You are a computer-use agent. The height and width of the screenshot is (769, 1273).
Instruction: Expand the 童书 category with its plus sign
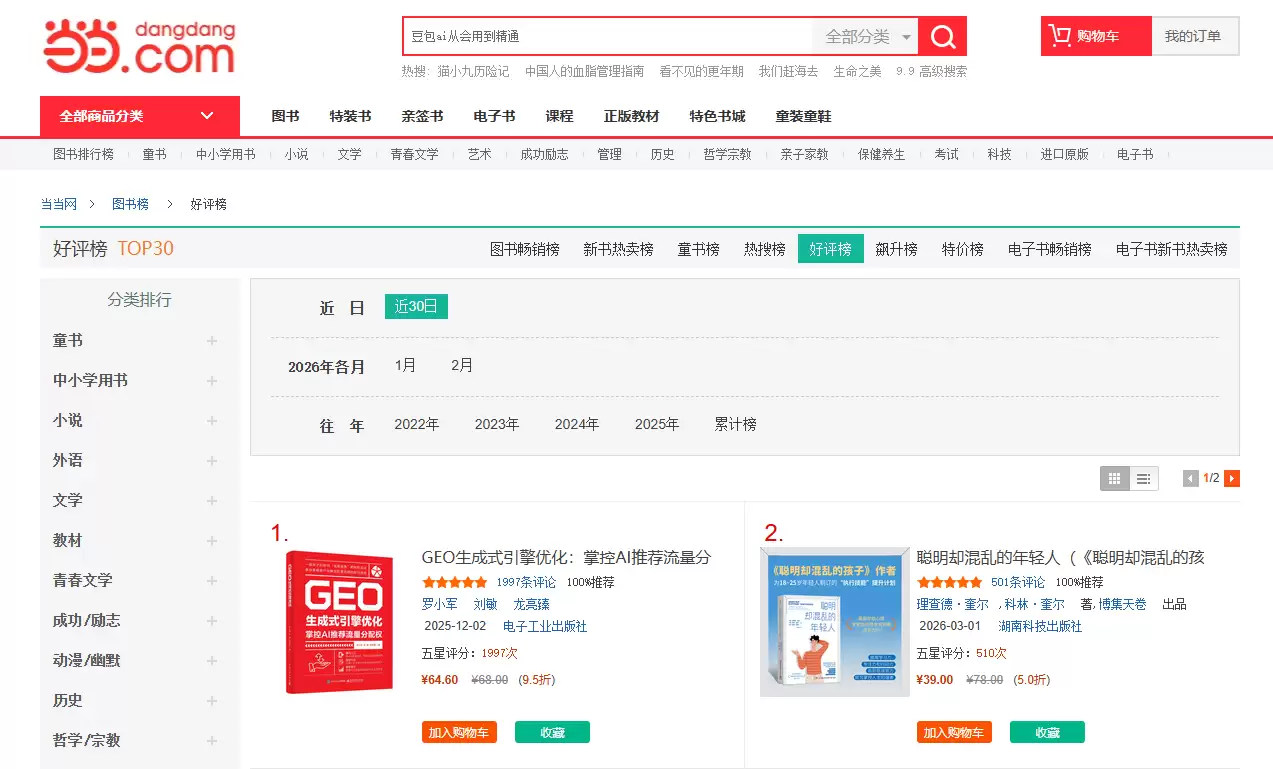point(211,340)
